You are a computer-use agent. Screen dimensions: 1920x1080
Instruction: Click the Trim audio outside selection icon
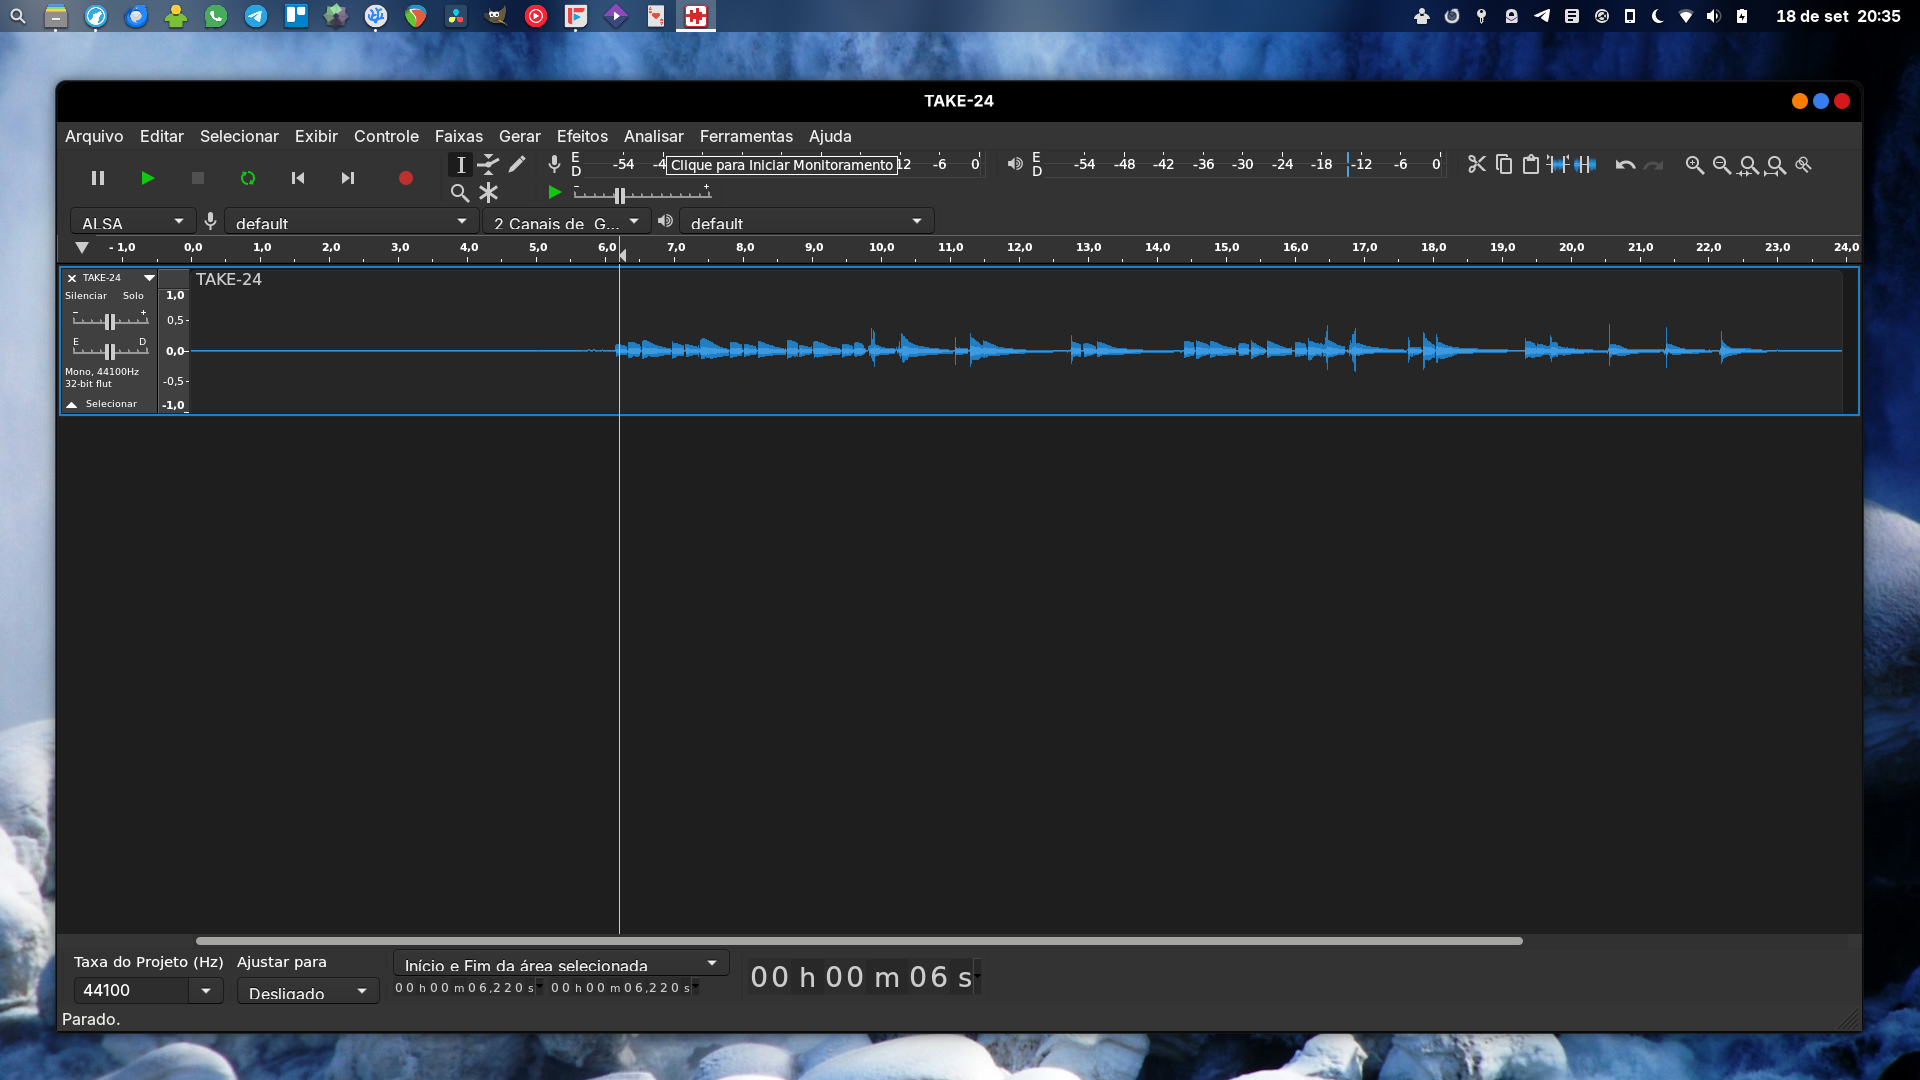coord(1558,164)
